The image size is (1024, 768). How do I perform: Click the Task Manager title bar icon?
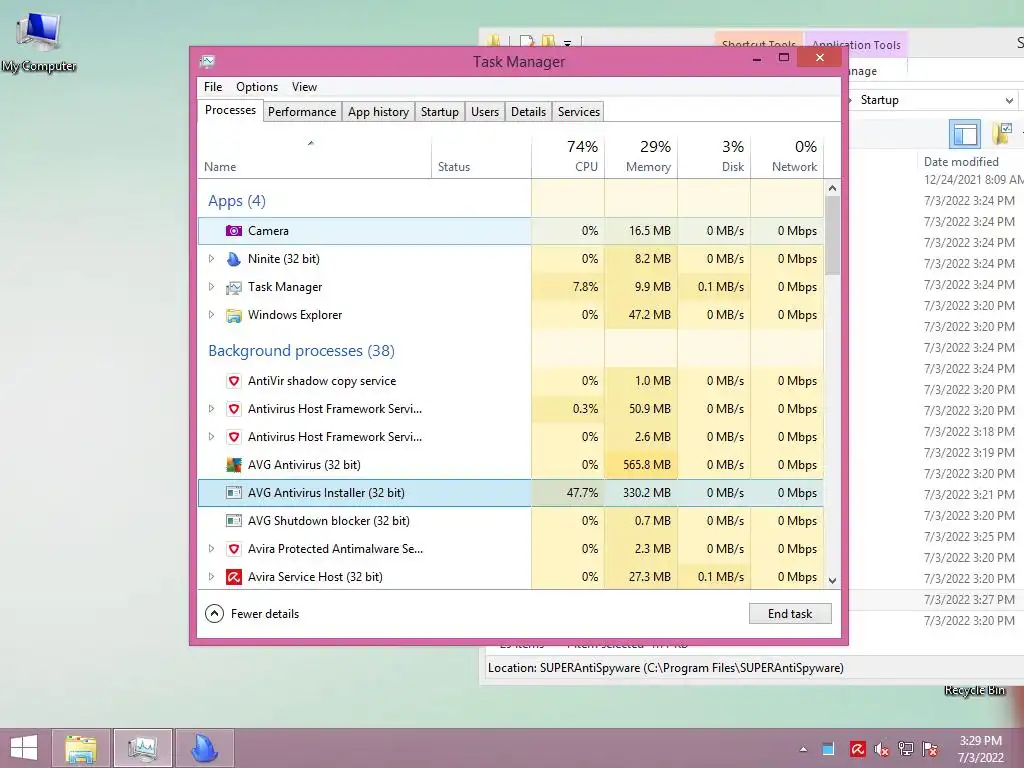(208, 61)
